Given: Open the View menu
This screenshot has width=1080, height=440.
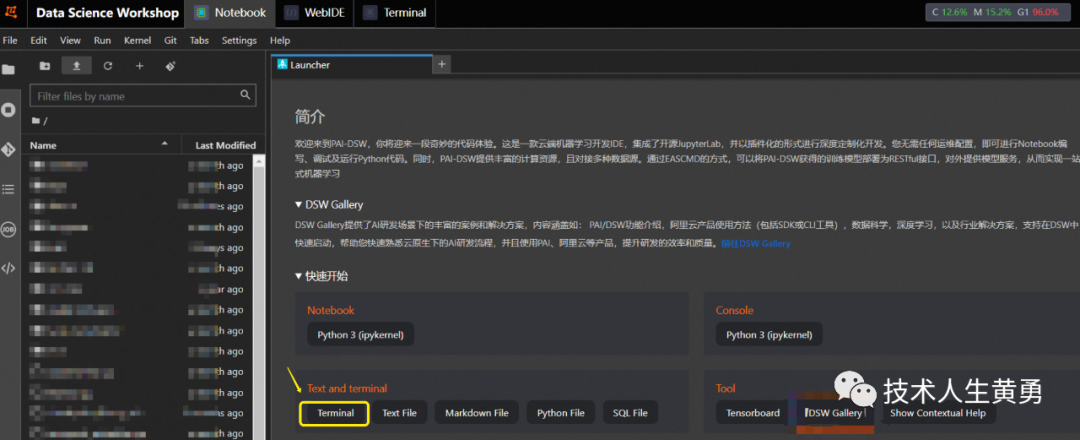Looking at the screenshot, I should 70,41.
